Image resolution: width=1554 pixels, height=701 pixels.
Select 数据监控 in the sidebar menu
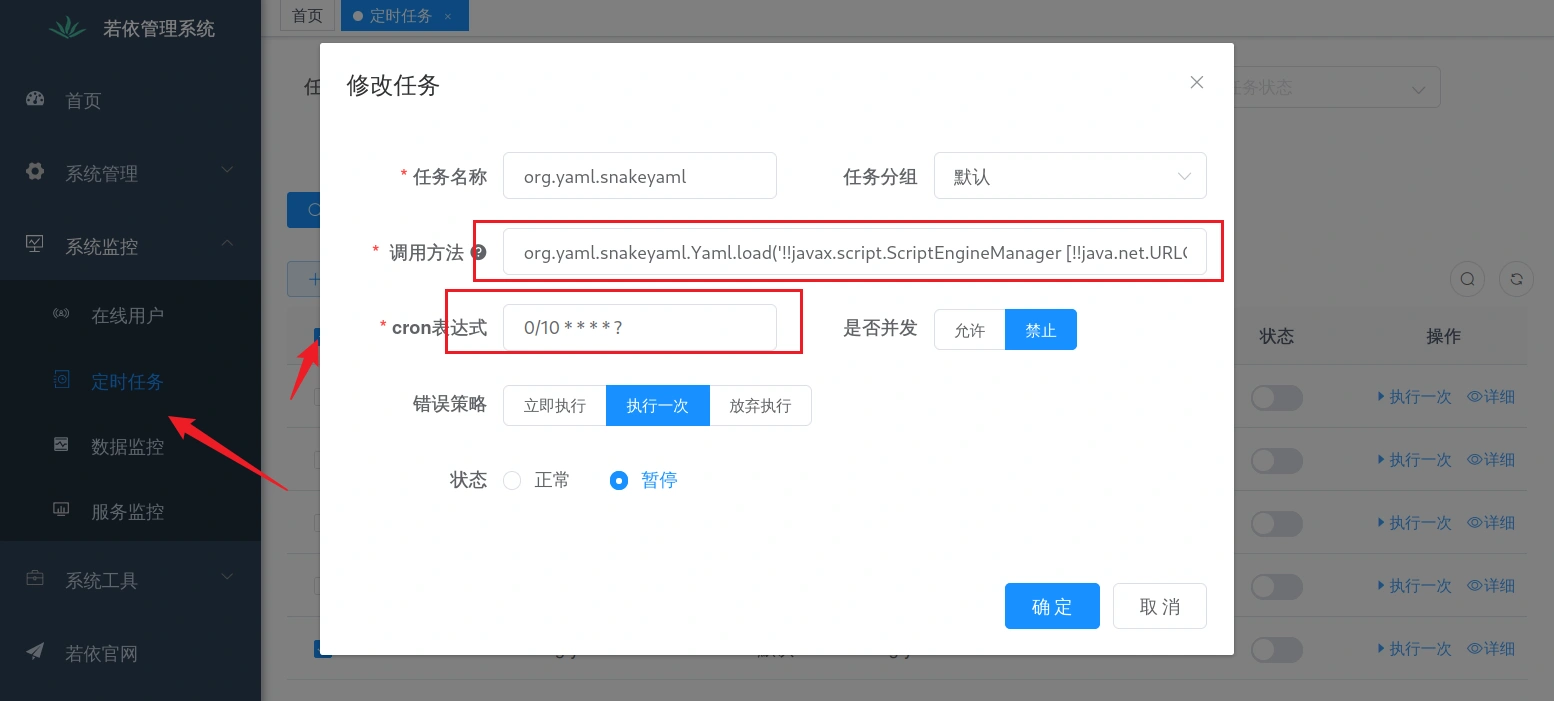click(x=126, y=447)
